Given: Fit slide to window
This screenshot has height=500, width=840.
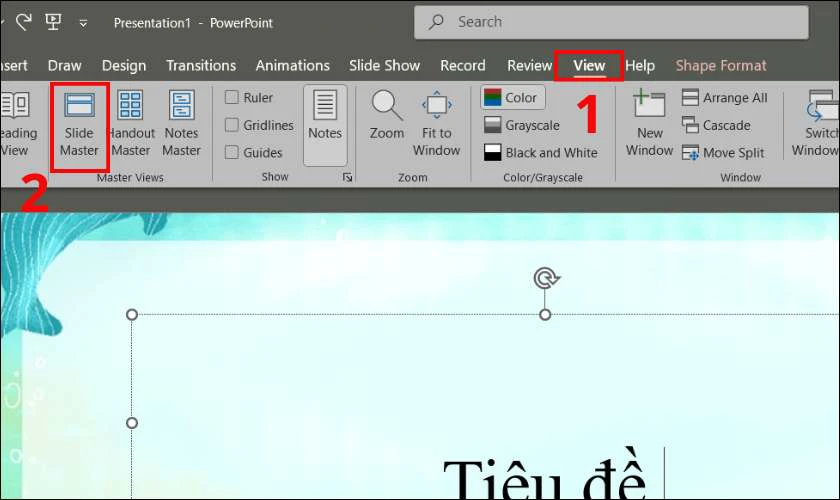Looking at the screenshot, I should (x=437, y=124).
